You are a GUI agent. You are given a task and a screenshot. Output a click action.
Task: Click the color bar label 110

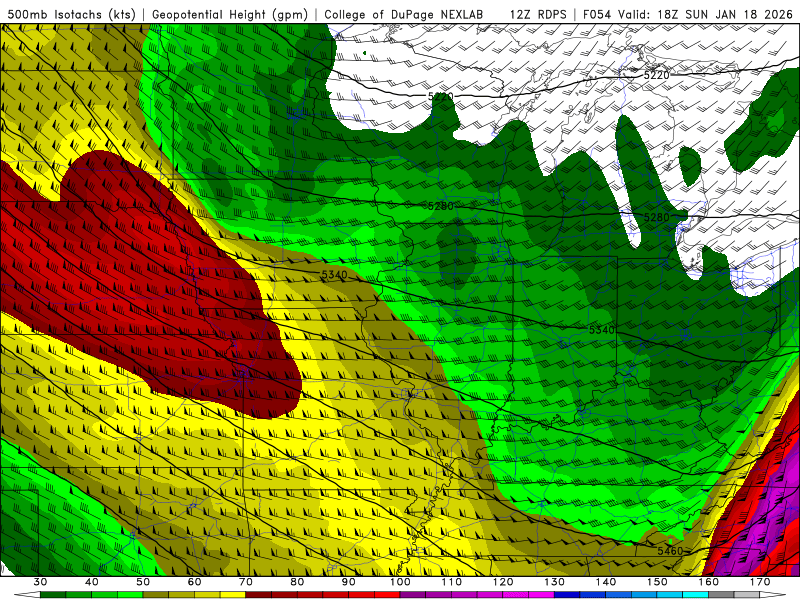[452, 582]
